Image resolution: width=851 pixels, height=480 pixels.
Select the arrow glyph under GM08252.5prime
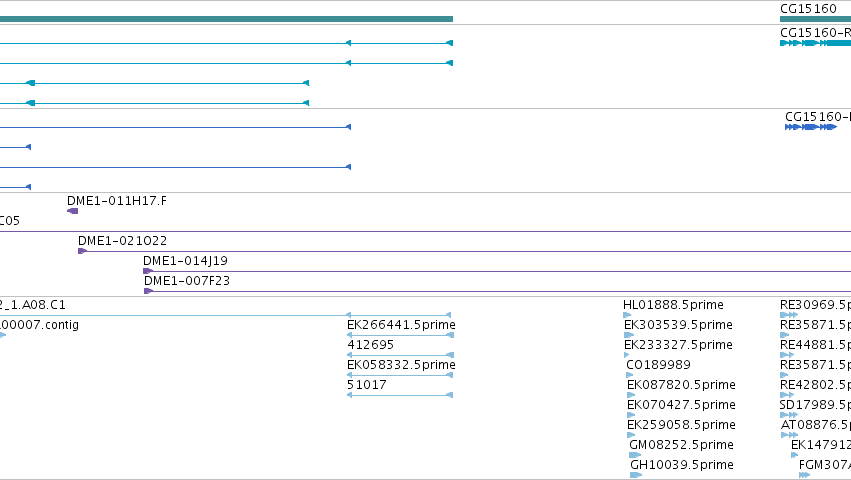pos(635,455)
